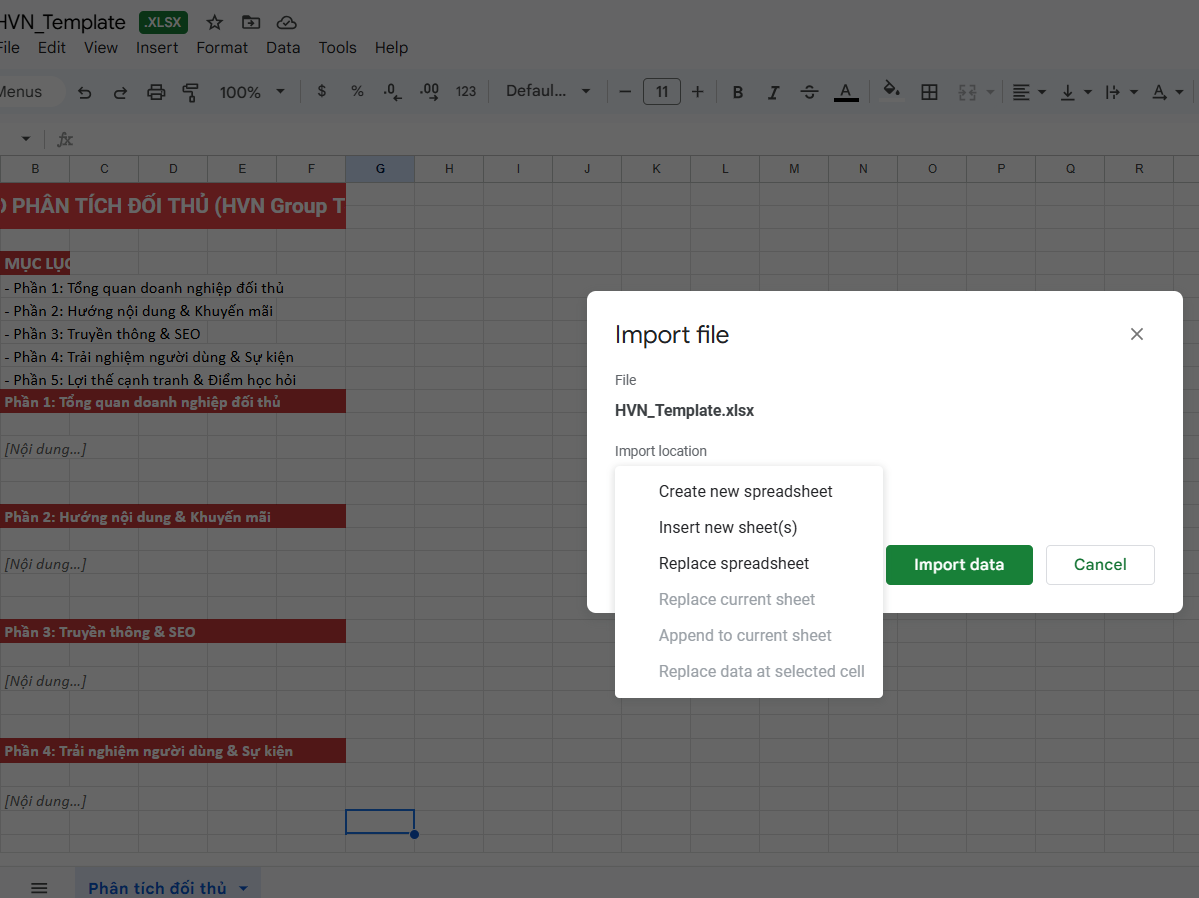Open the fill color bucket
This screenshot has width=1199, height=898.
[891, 90]
